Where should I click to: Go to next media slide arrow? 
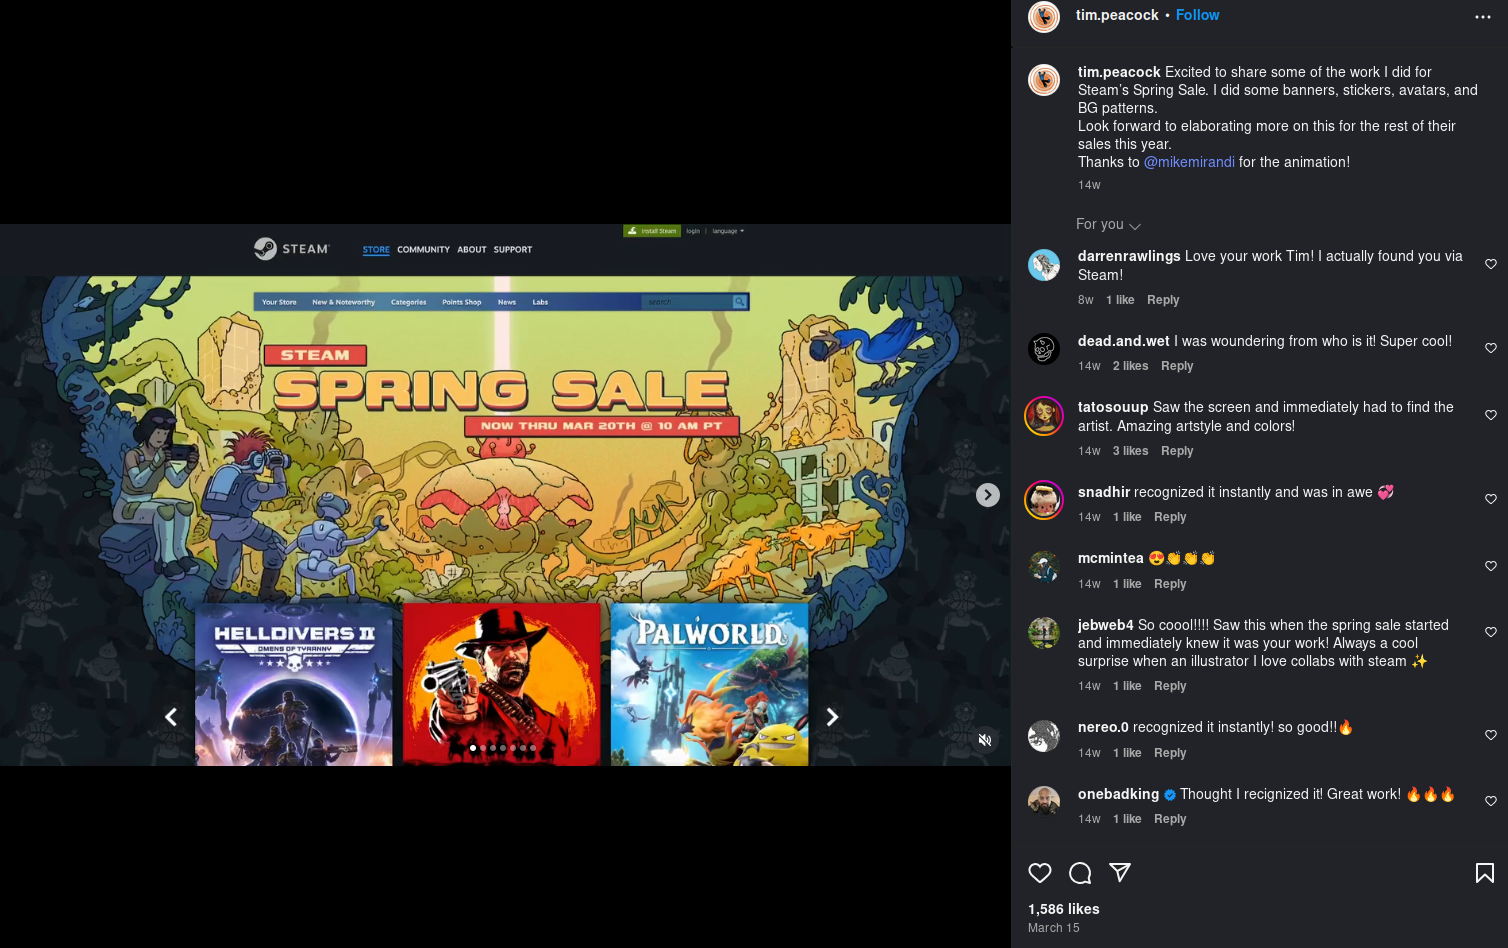pos(988,495)
